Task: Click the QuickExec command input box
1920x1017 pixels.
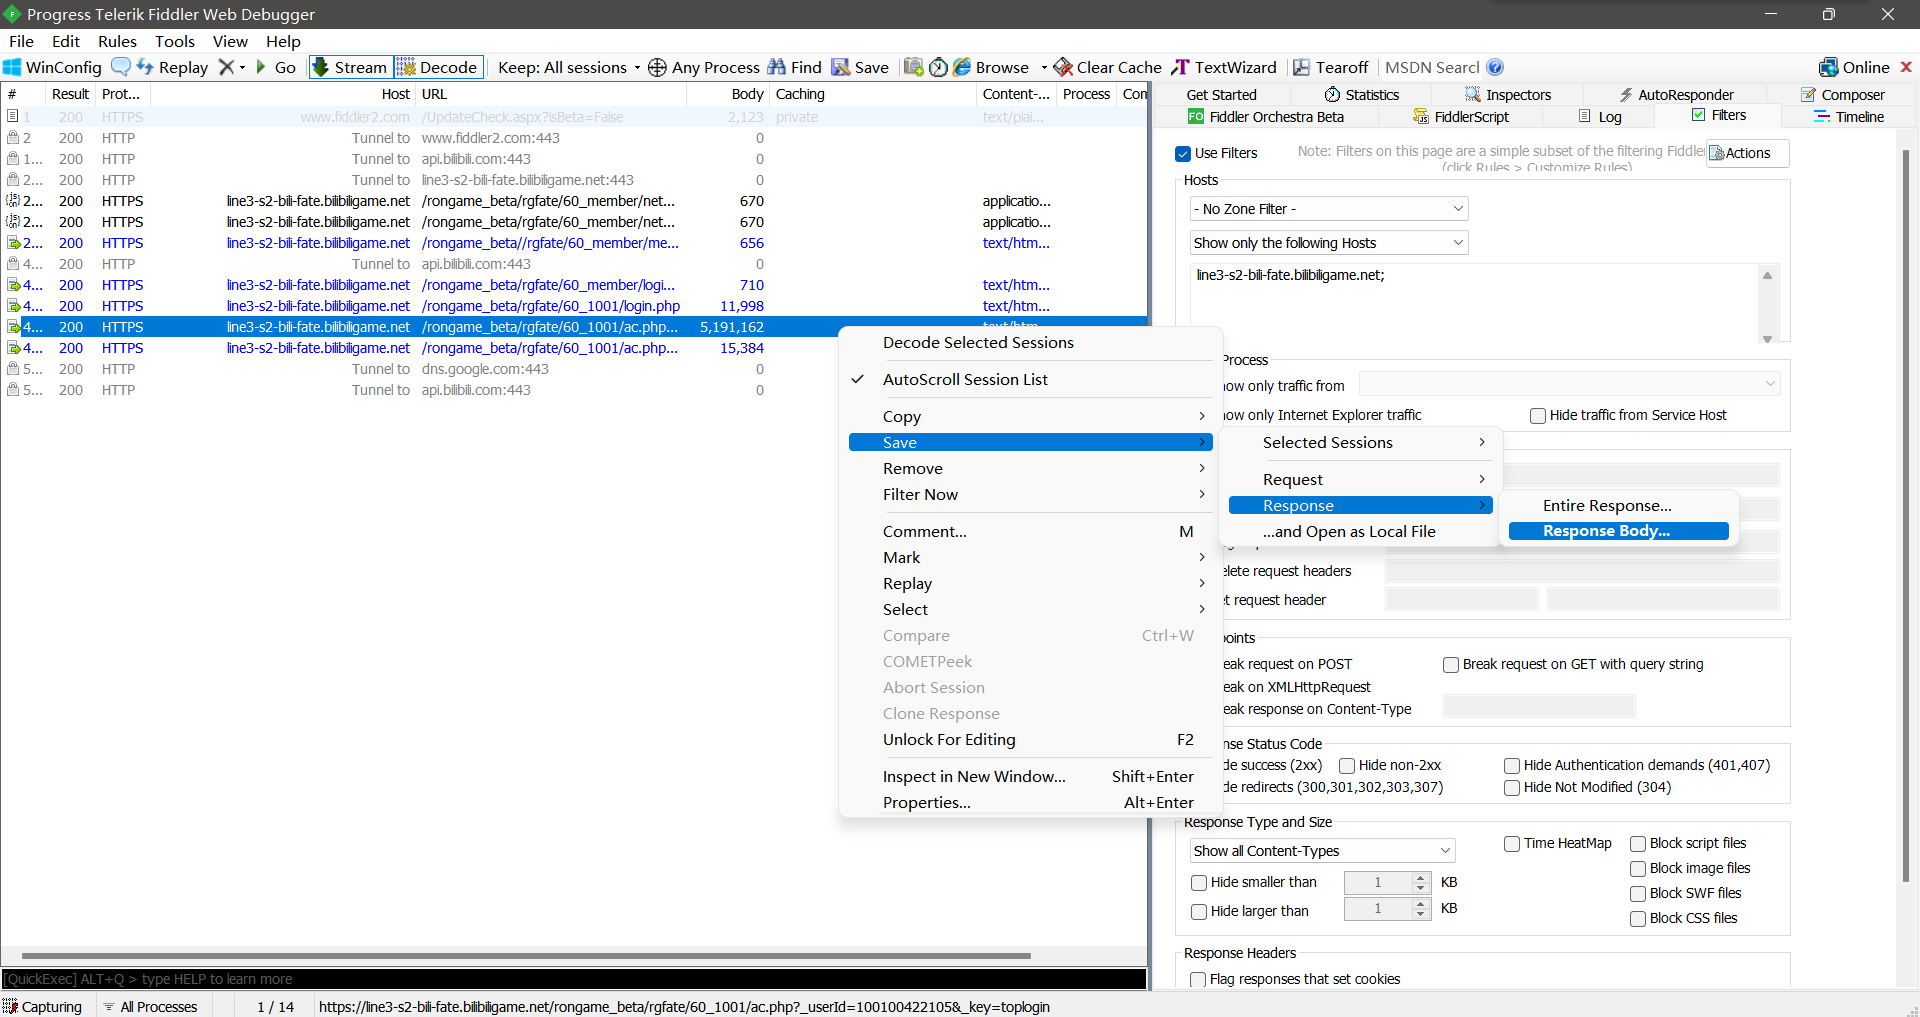Action: pos(574,979)
